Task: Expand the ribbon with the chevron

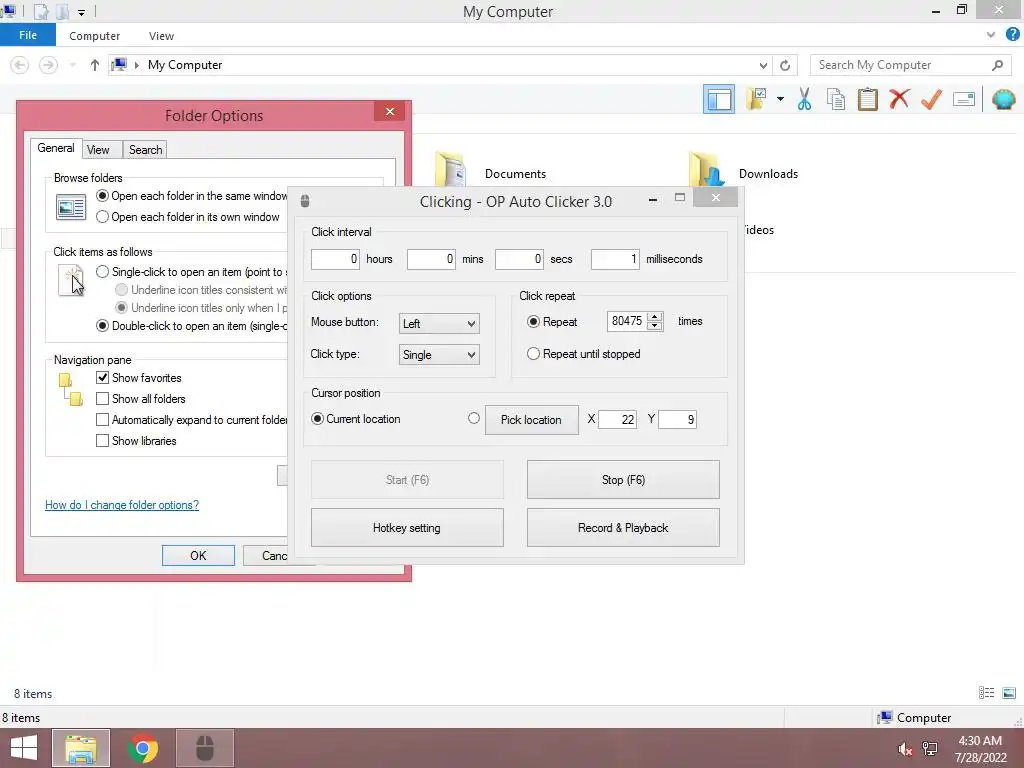Action: pyautogui.click(x=991, y=35)
